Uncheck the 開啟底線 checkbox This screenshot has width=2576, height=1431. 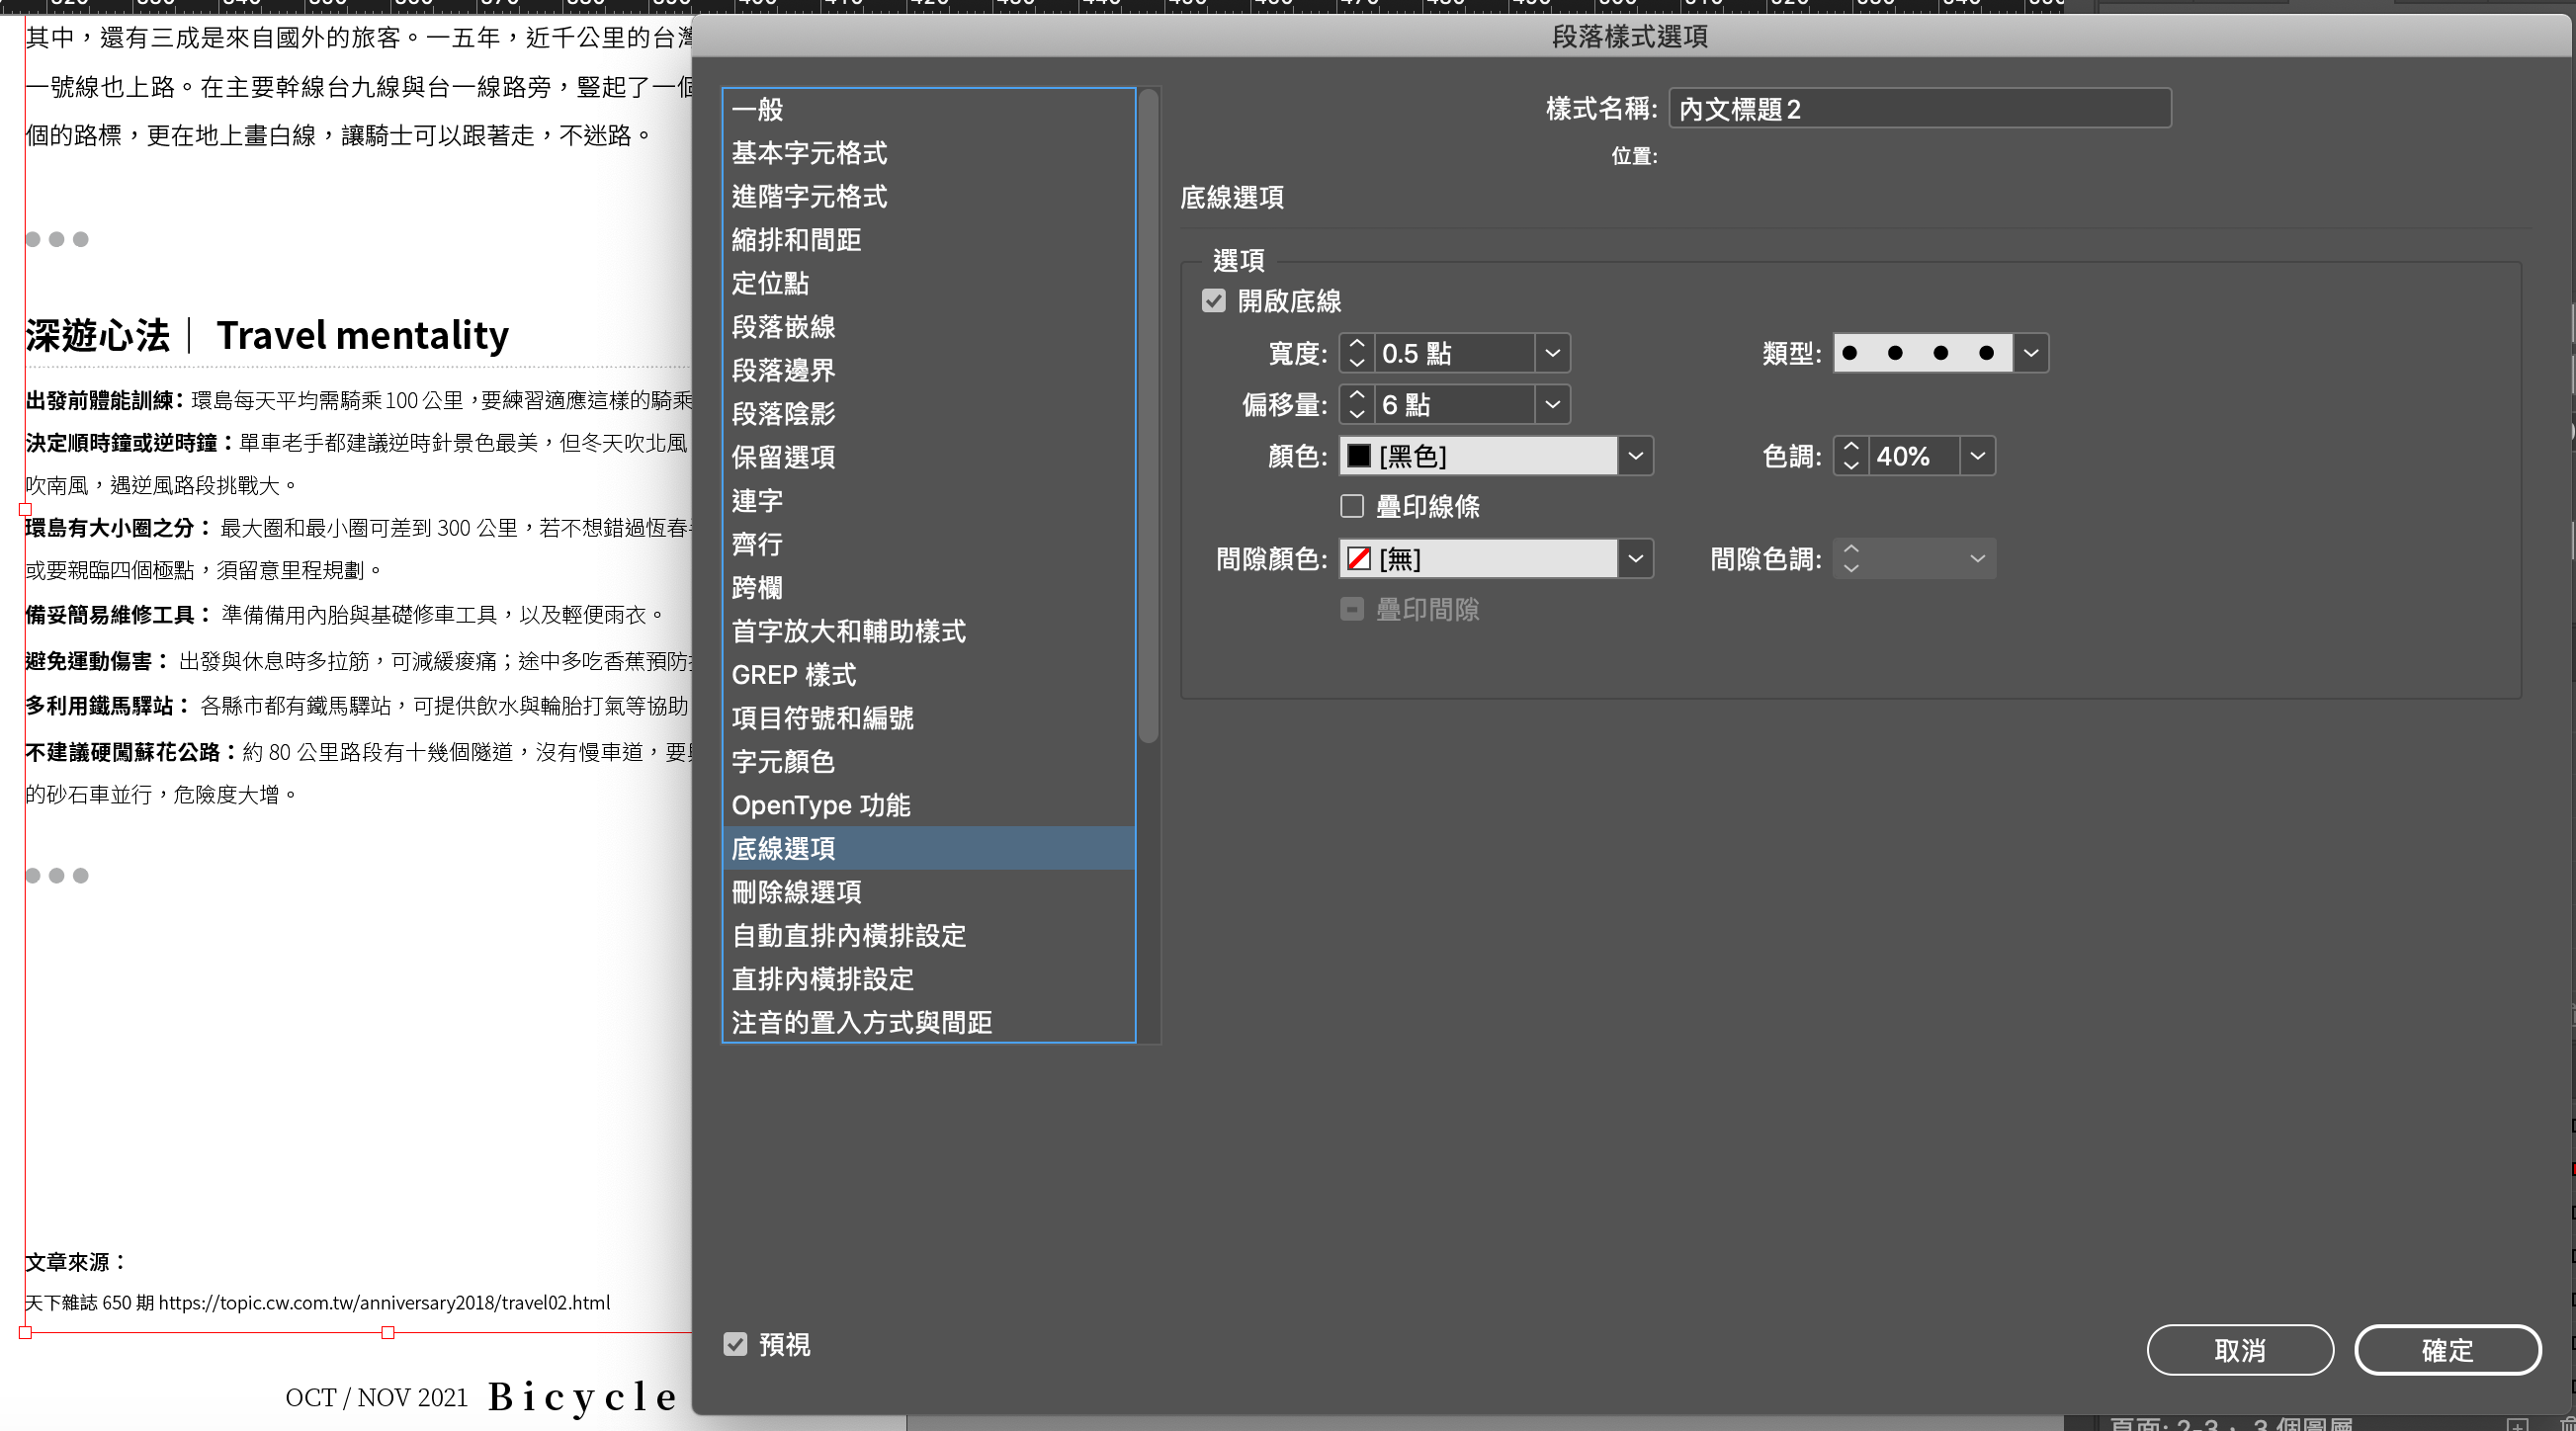click(1213, 301)
